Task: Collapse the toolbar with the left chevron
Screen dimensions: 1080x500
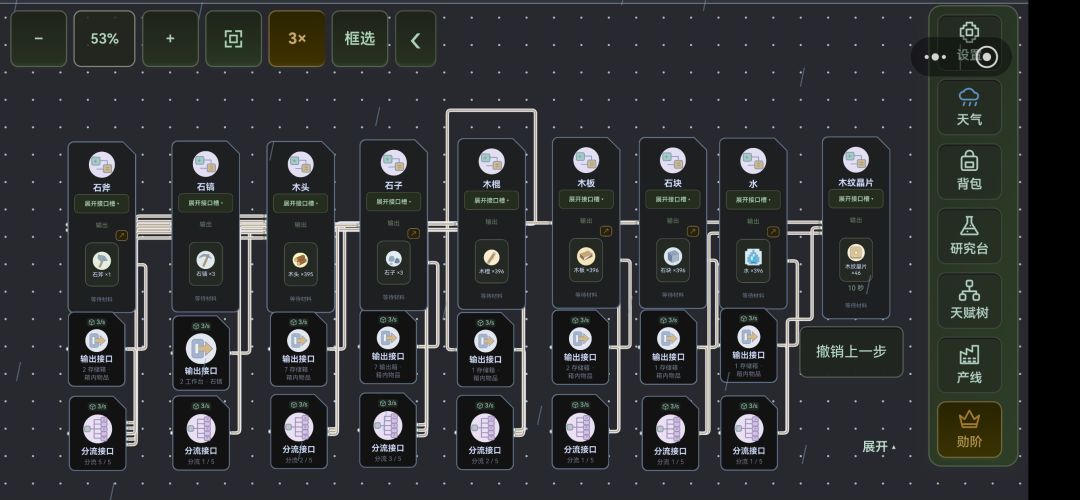Action: [415, 39]
